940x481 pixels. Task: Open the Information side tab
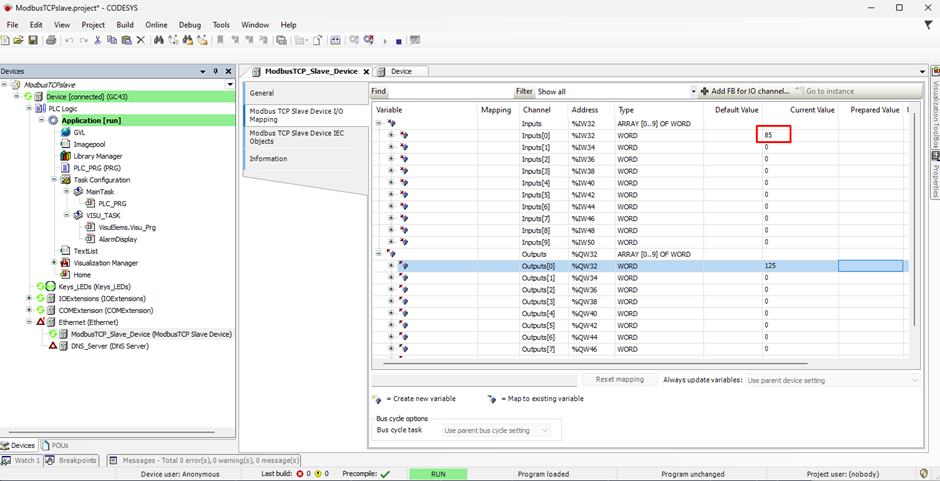pyautogui.click(x=306, y=159)
